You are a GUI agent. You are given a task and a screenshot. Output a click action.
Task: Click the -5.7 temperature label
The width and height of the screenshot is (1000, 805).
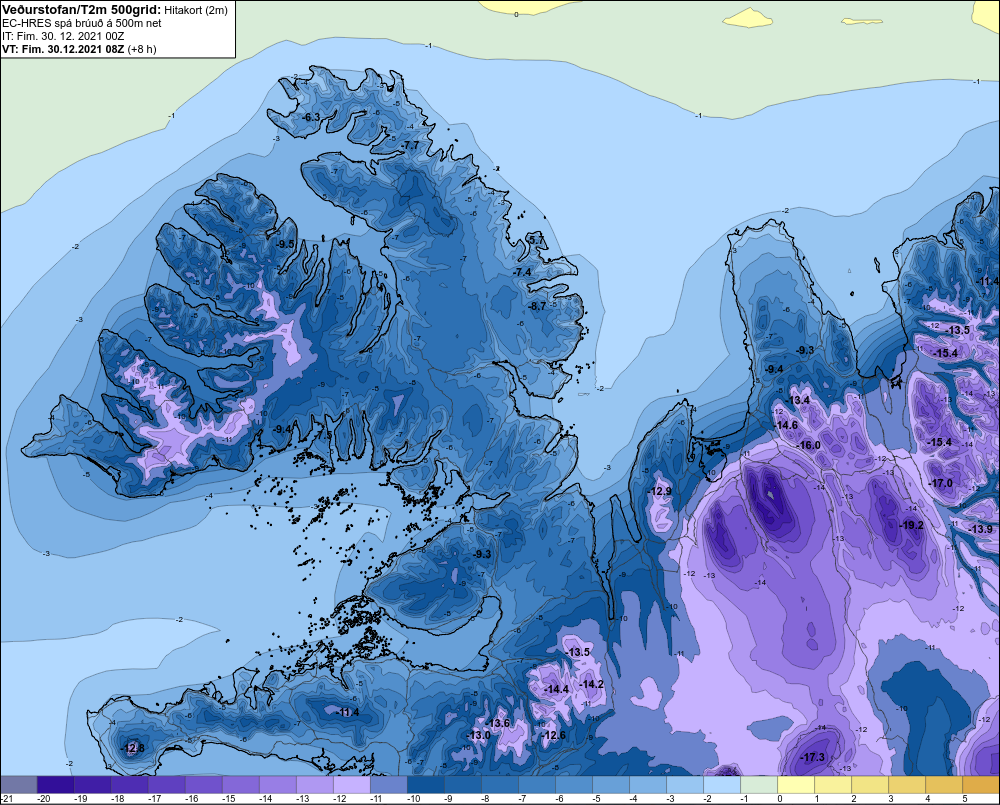pyautogui.click(x=536, y=240)
